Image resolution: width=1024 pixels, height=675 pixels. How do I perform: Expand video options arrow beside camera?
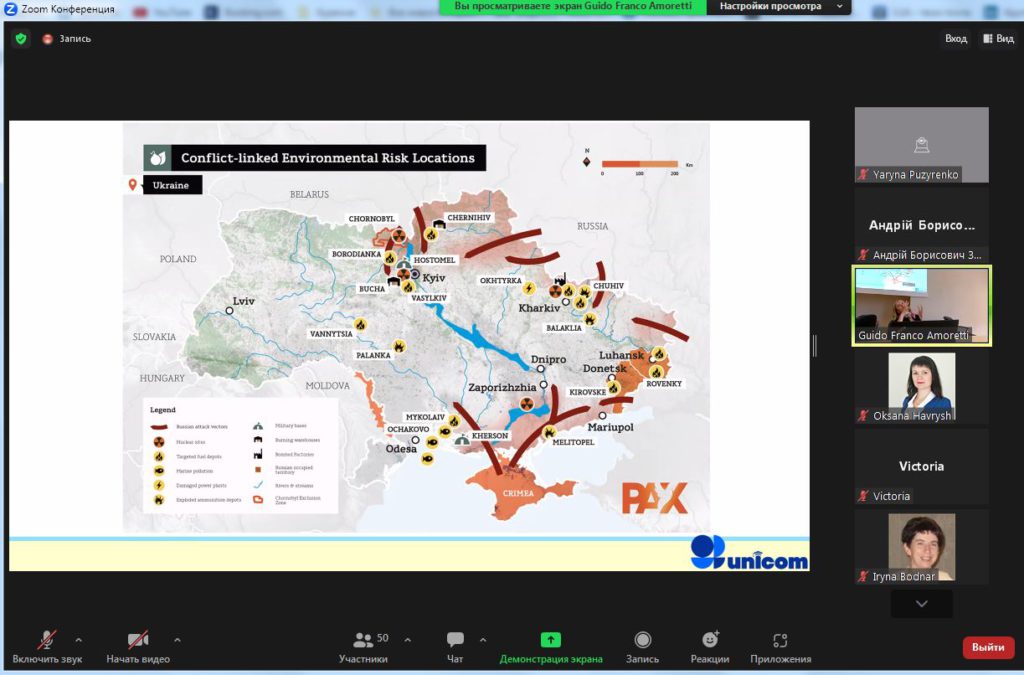click(x=177, y=640)
